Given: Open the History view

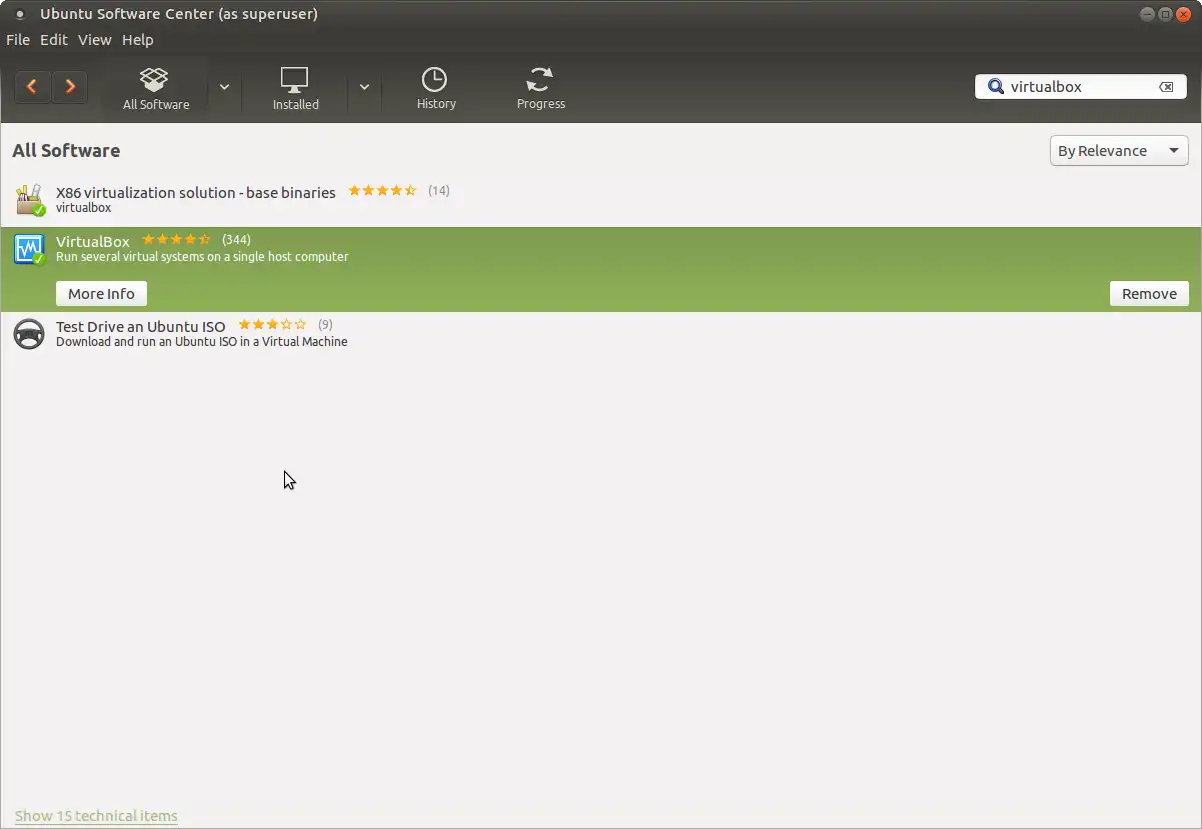Looking at the screenshot, I should pos(436,88).
